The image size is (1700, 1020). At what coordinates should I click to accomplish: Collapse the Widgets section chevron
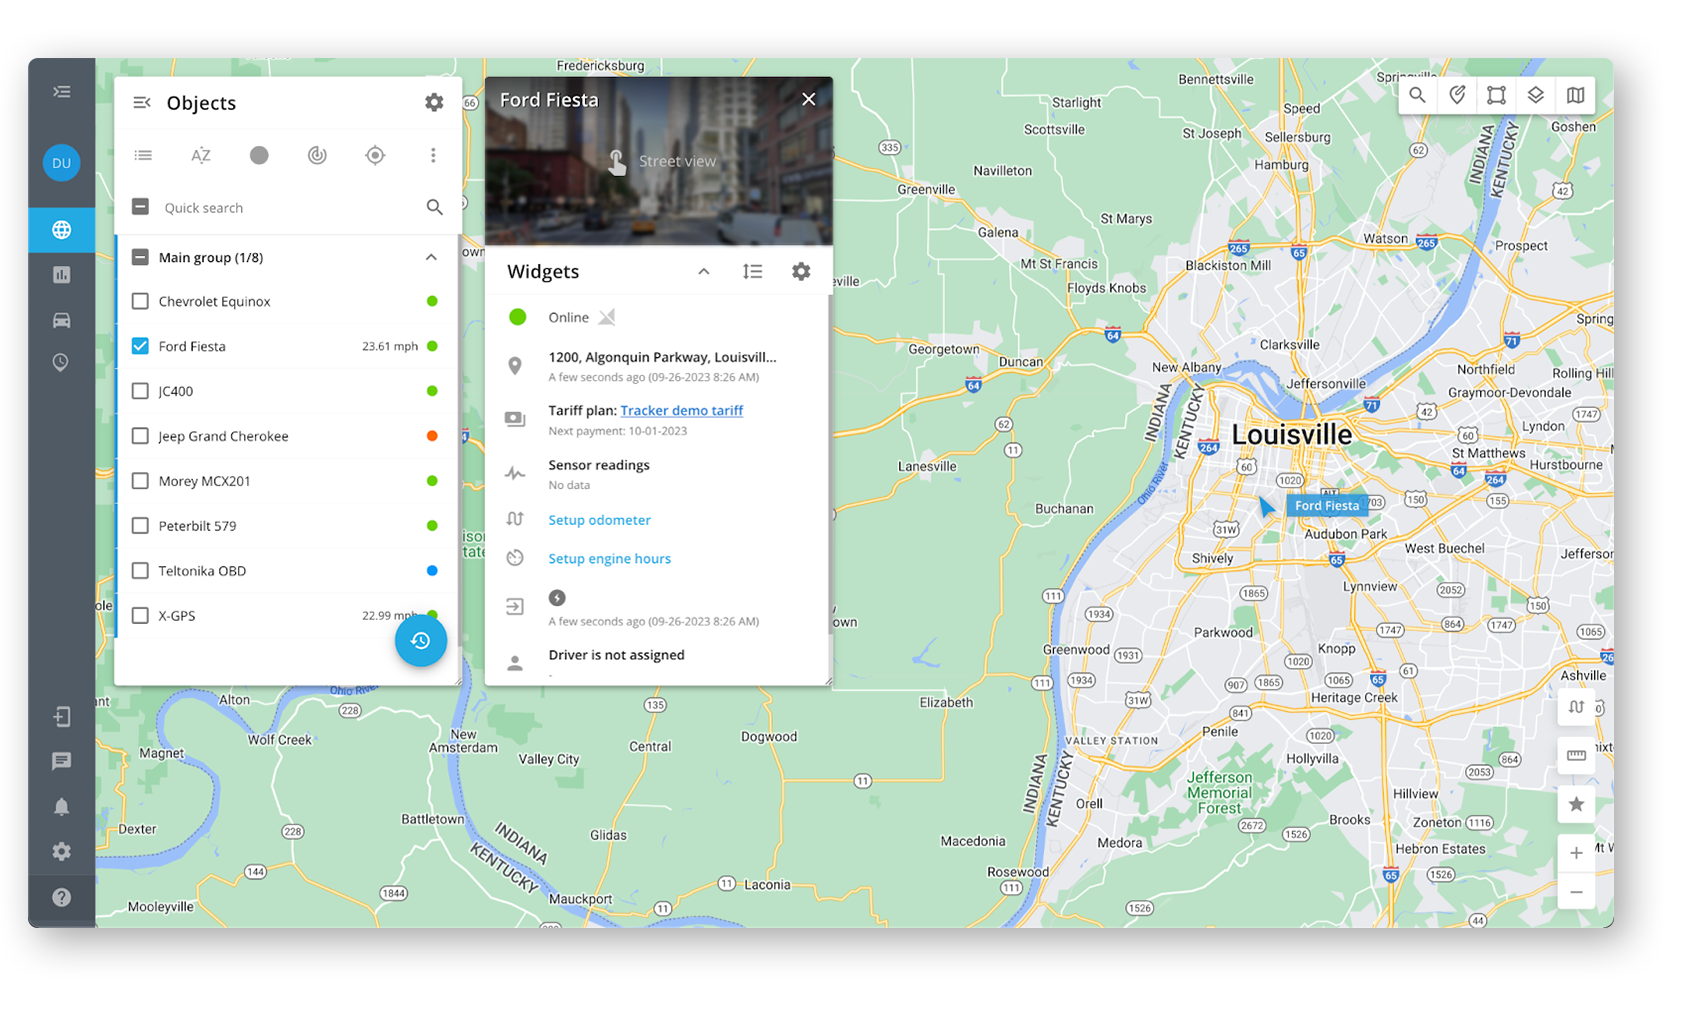(704, 272)
